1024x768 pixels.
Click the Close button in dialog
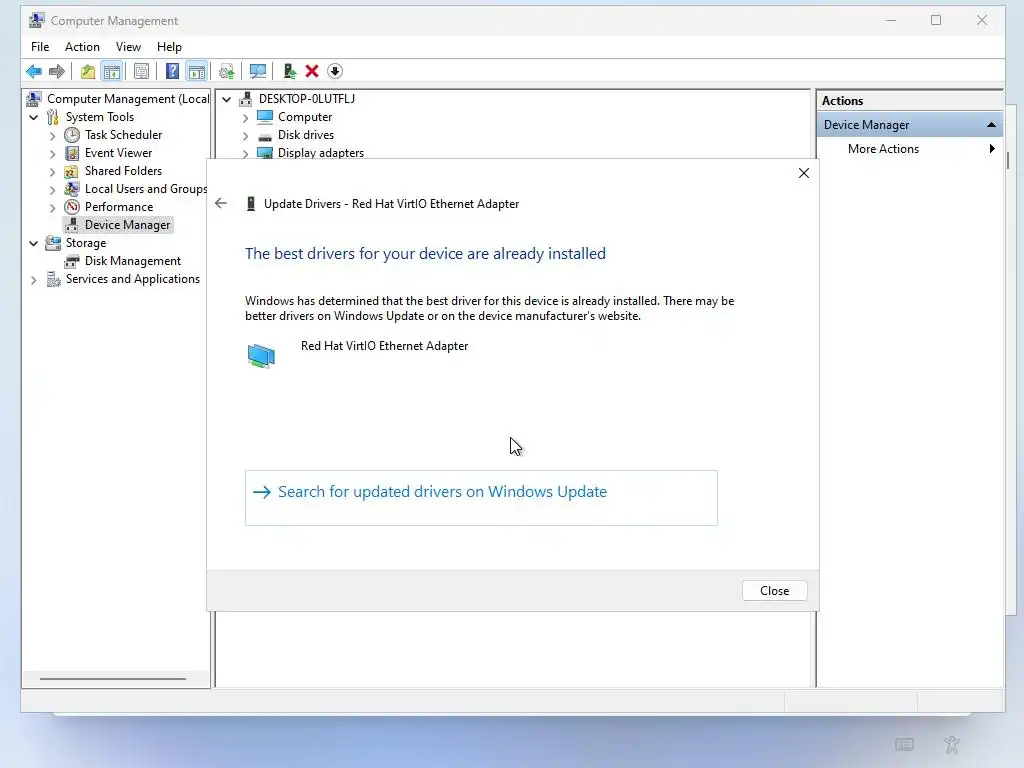click(x=775, y=590)
